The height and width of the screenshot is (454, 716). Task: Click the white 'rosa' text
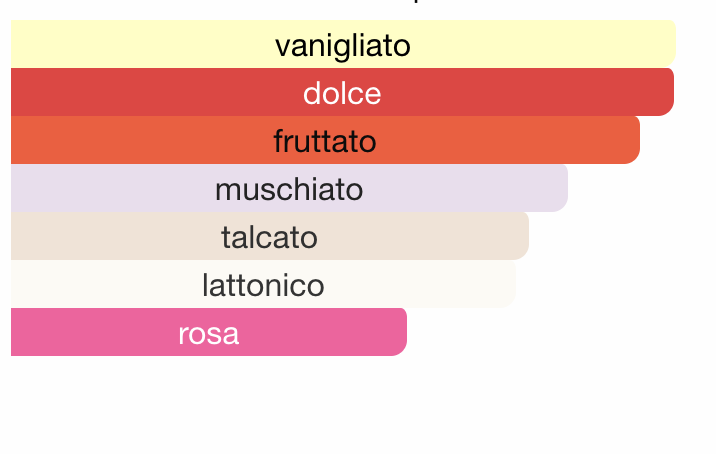[x=209, y=334]
